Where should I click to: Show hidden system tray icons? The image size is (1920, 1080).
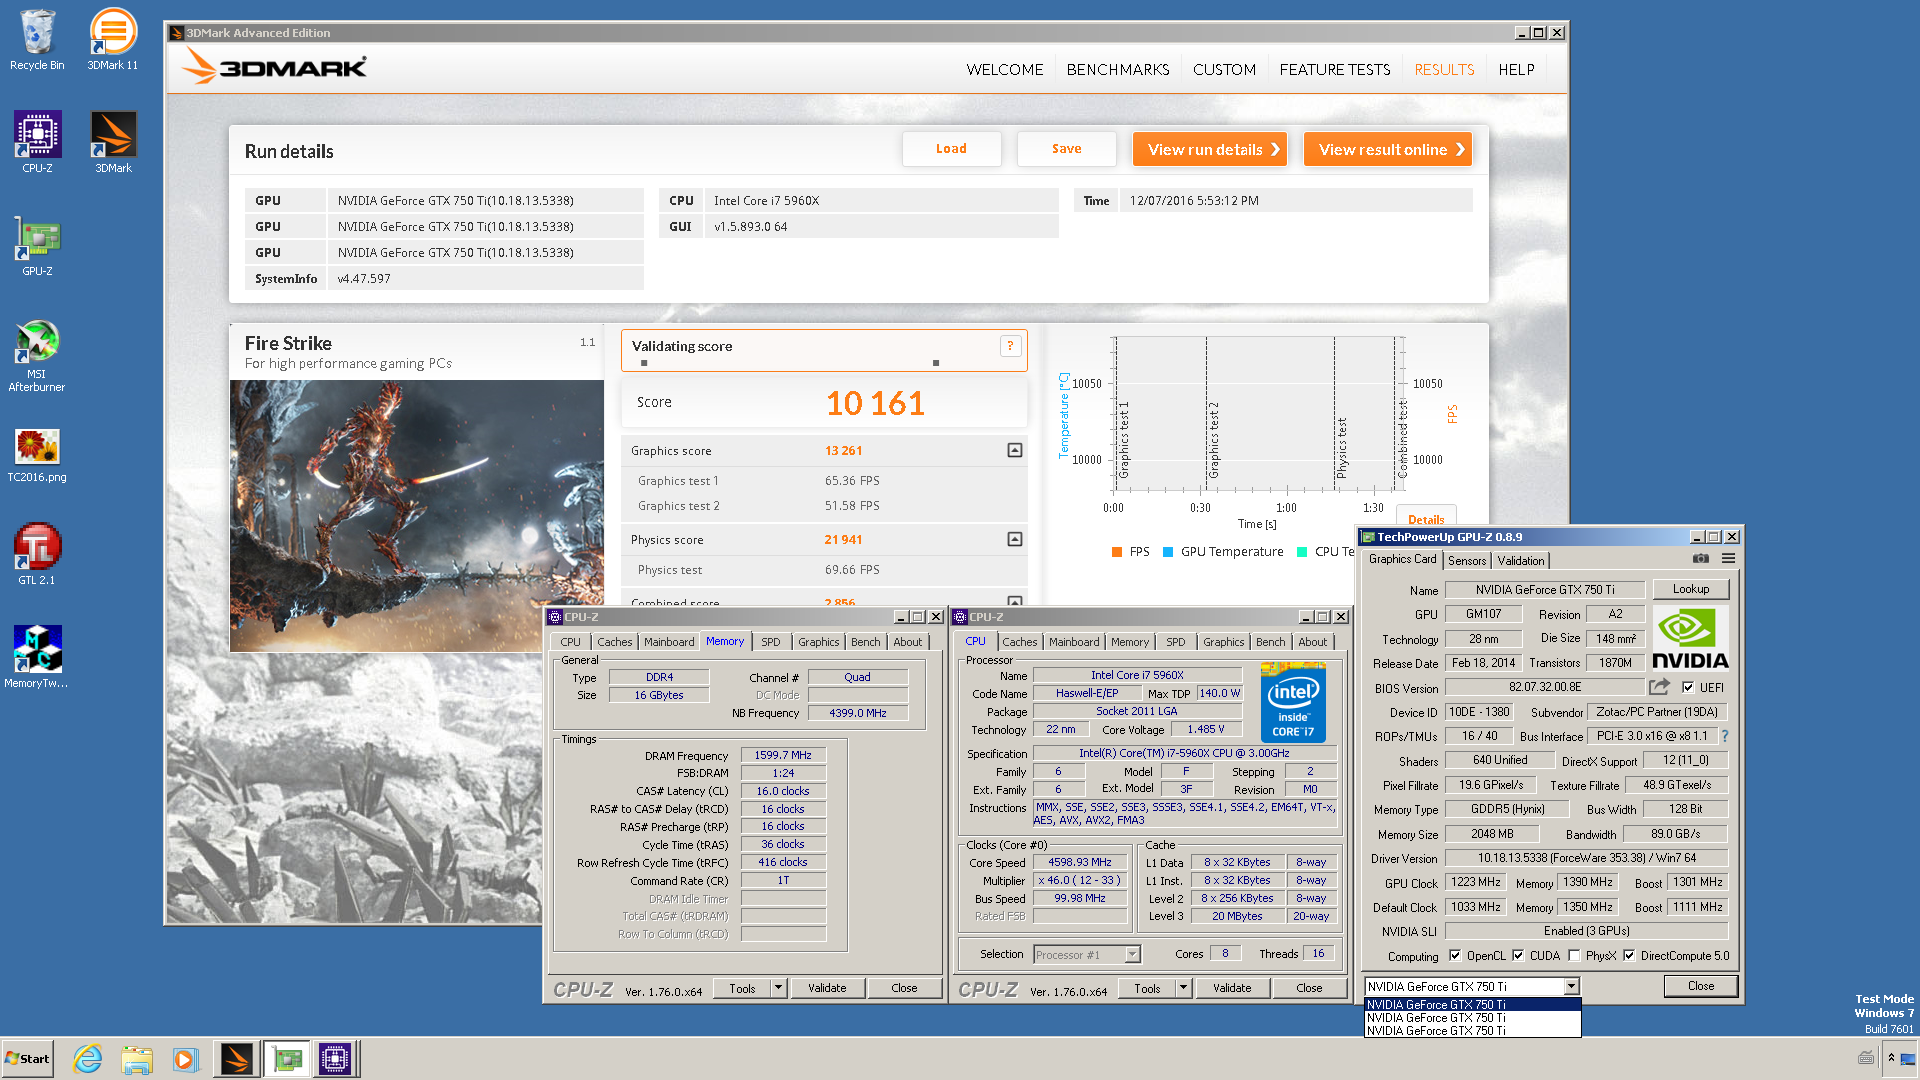[1891, 1057]
